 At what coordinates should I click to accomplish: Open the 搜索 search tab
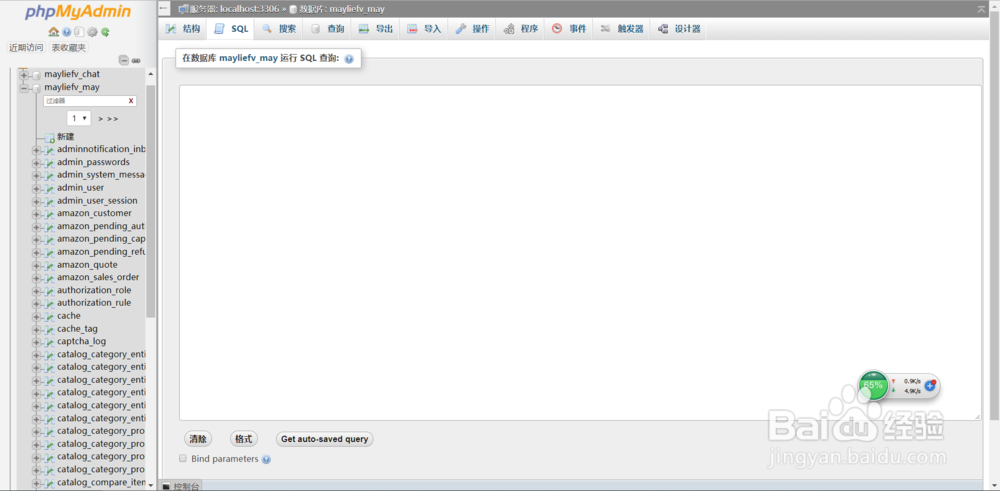(279, 29)
